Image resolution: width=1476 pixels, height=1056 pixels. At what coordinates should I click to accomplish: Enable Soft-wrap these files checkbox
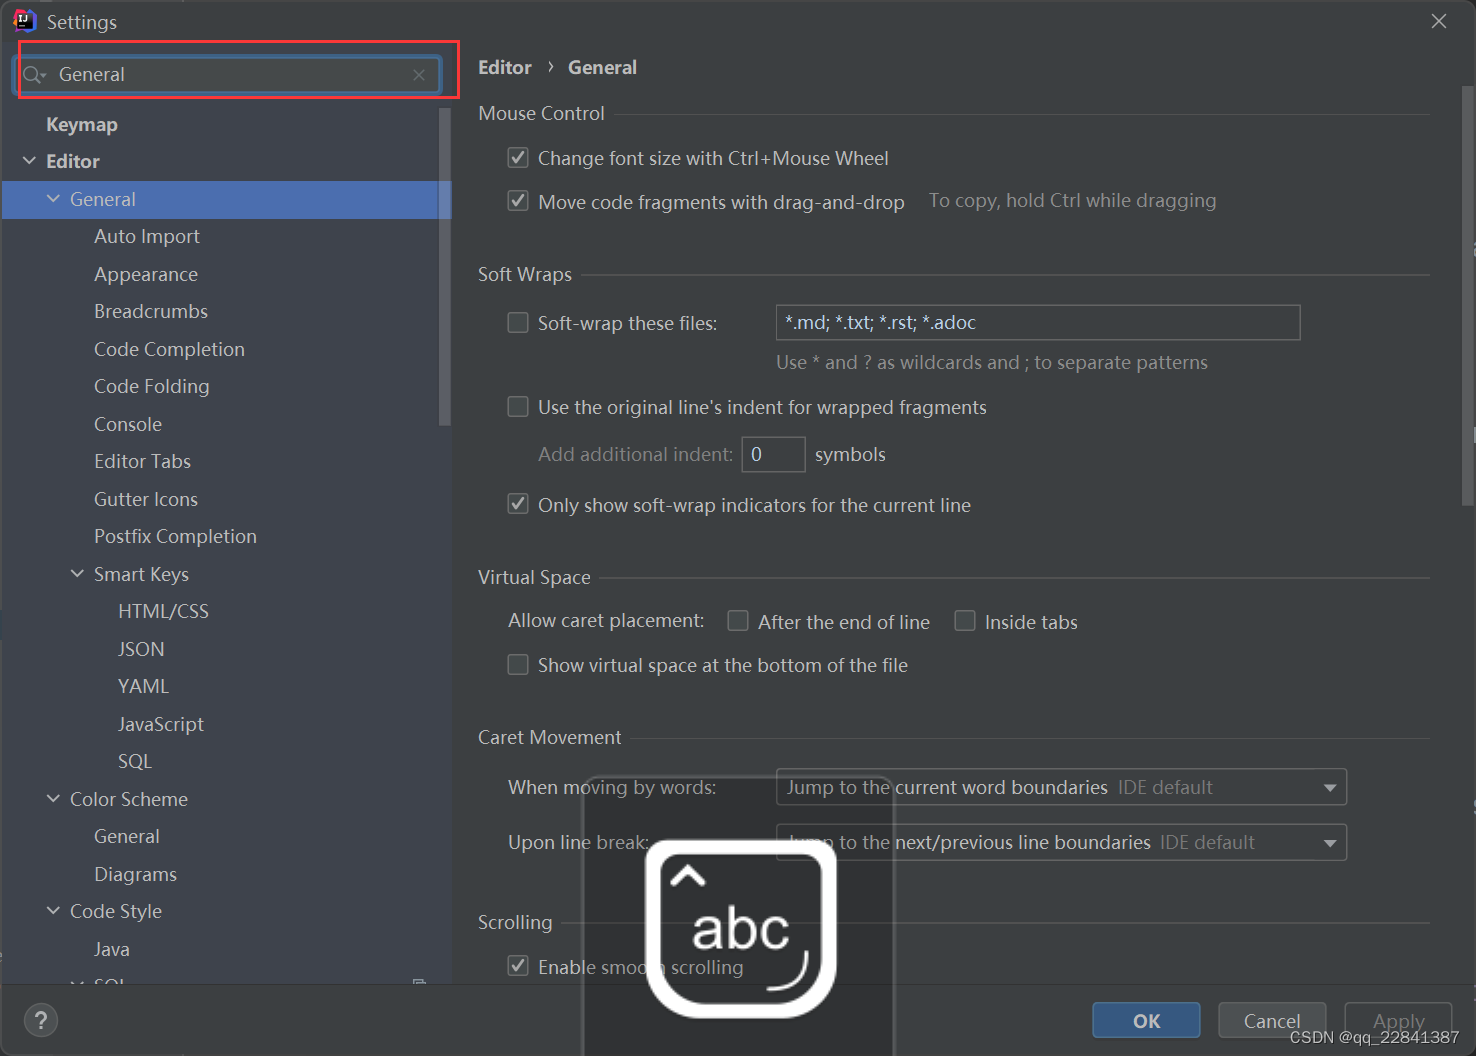518,322
